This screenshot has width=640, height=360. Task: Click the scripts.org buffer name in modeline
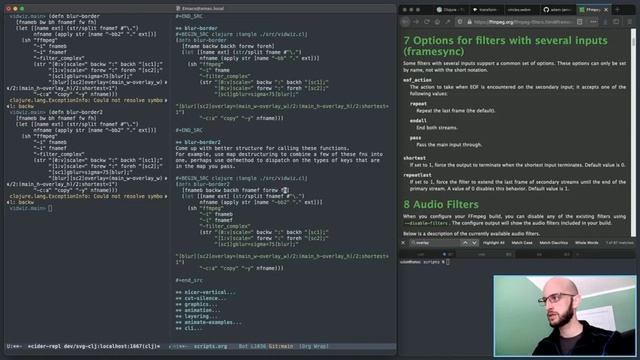coord(210,346)
